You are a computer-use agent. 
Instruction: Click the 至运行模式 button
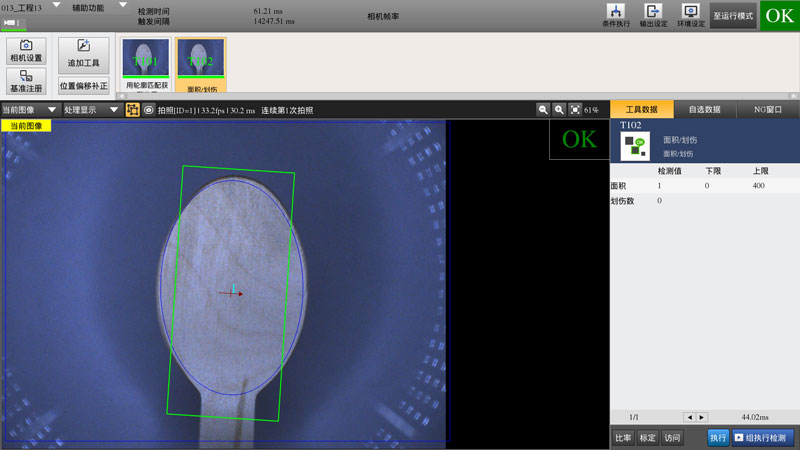coord(733,17)
